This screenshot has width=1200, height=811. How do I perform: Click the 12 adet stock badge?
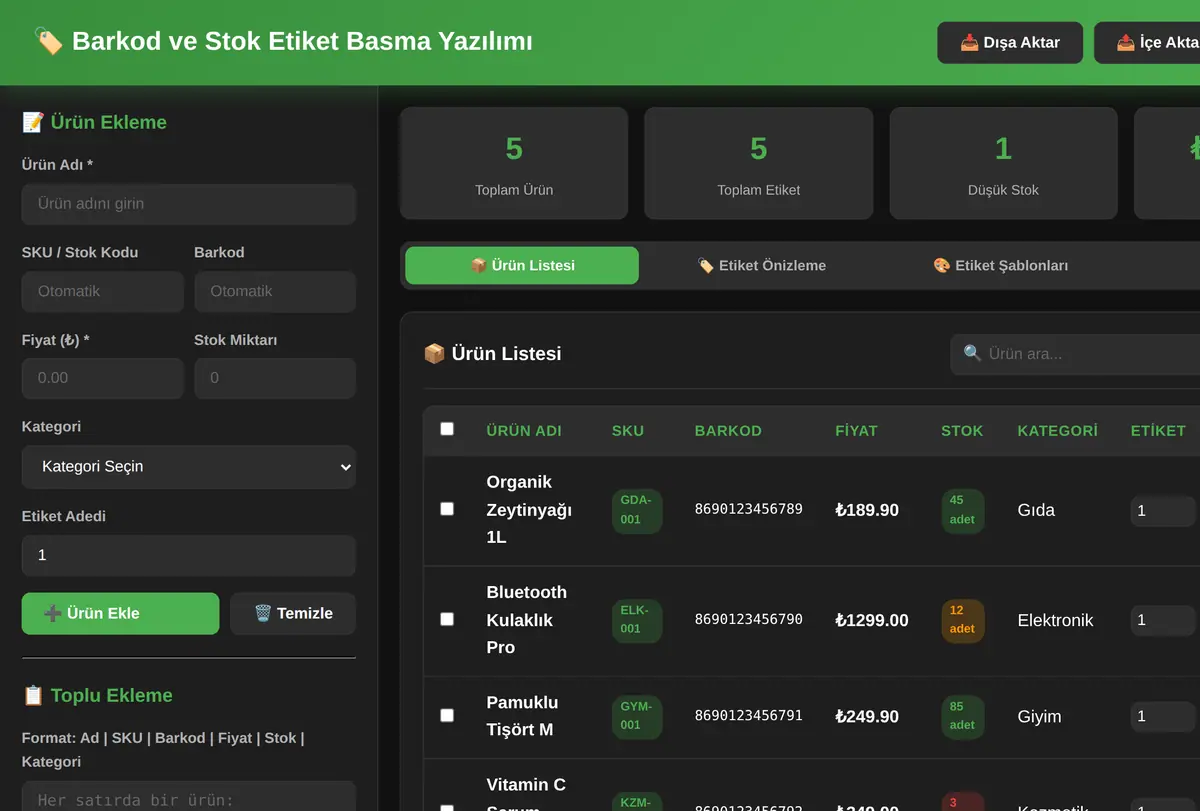[963, 620]
